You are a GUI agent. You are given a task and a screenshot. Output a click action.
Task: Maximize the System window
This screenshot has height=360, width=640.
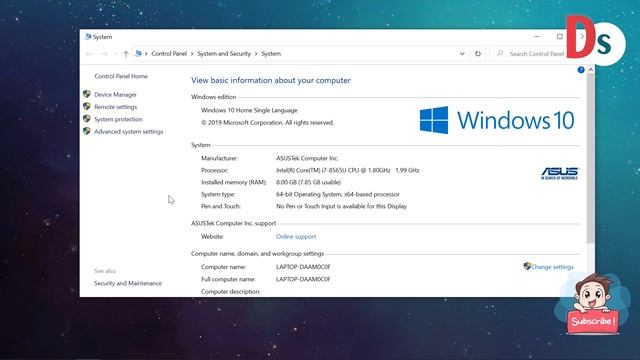pyautogui.click(x=560, y=36)
